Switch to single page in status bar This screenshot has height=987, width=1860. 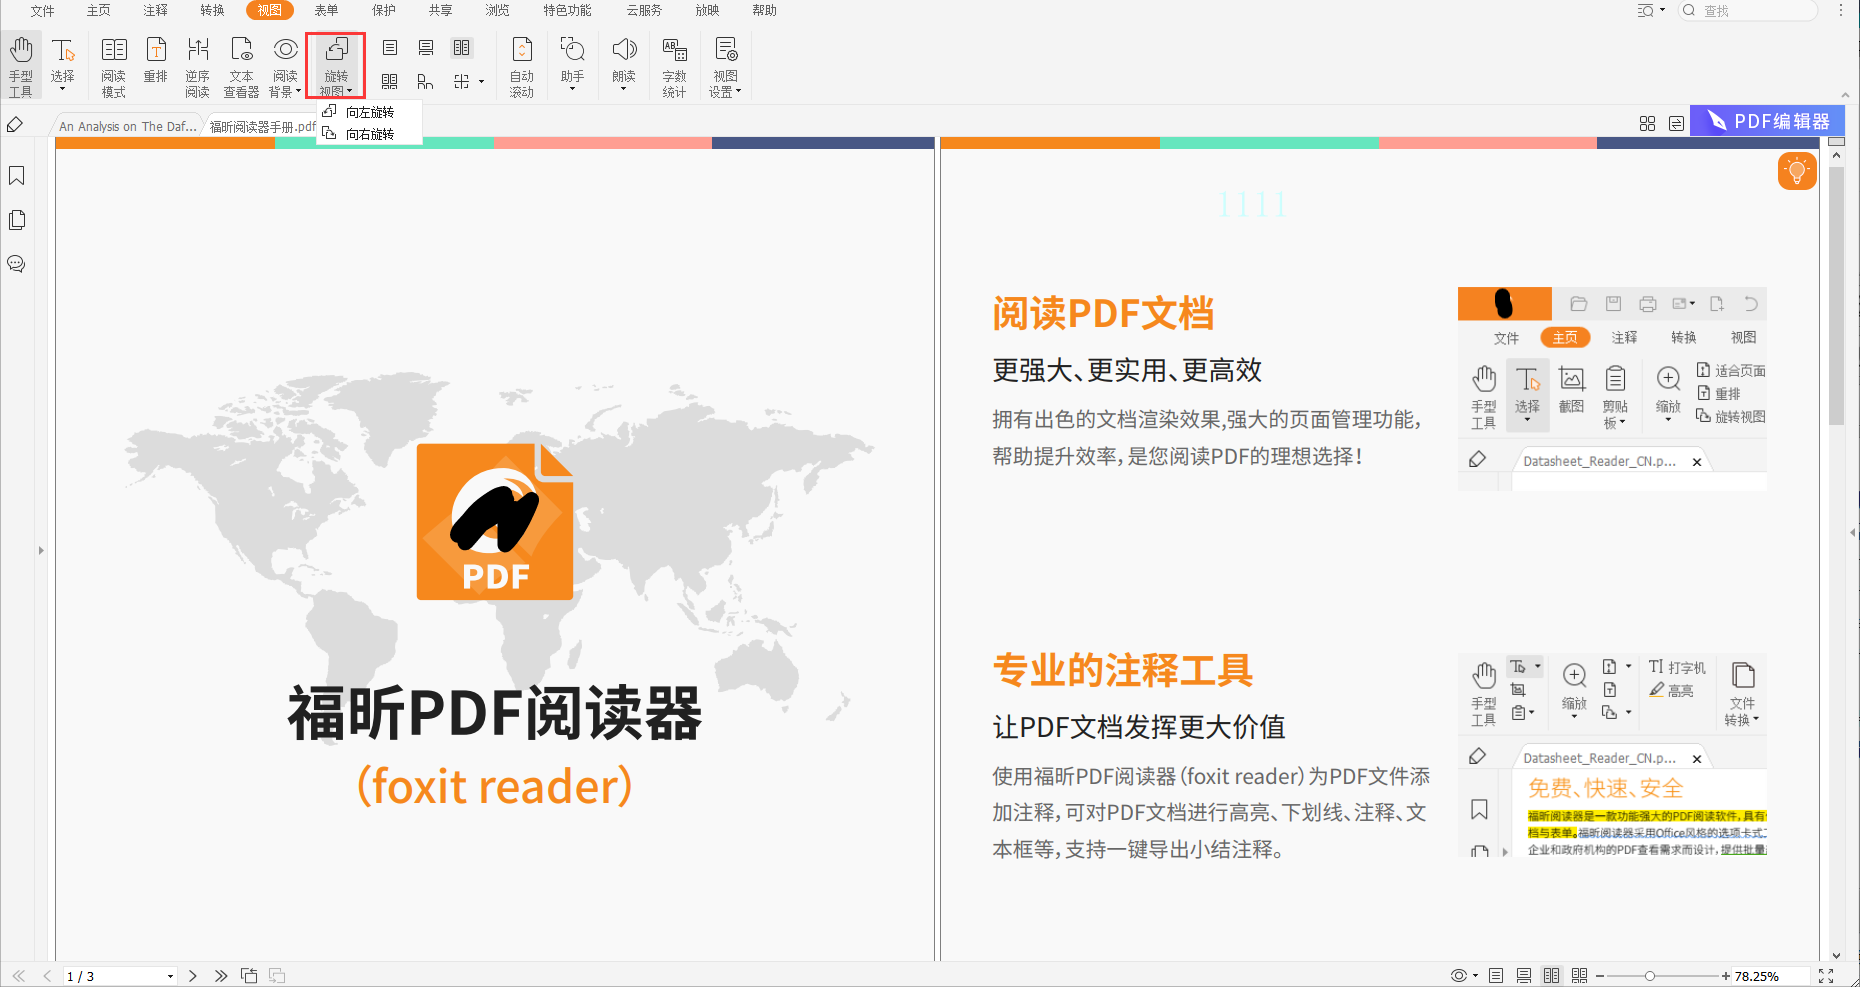(1496, 976)
